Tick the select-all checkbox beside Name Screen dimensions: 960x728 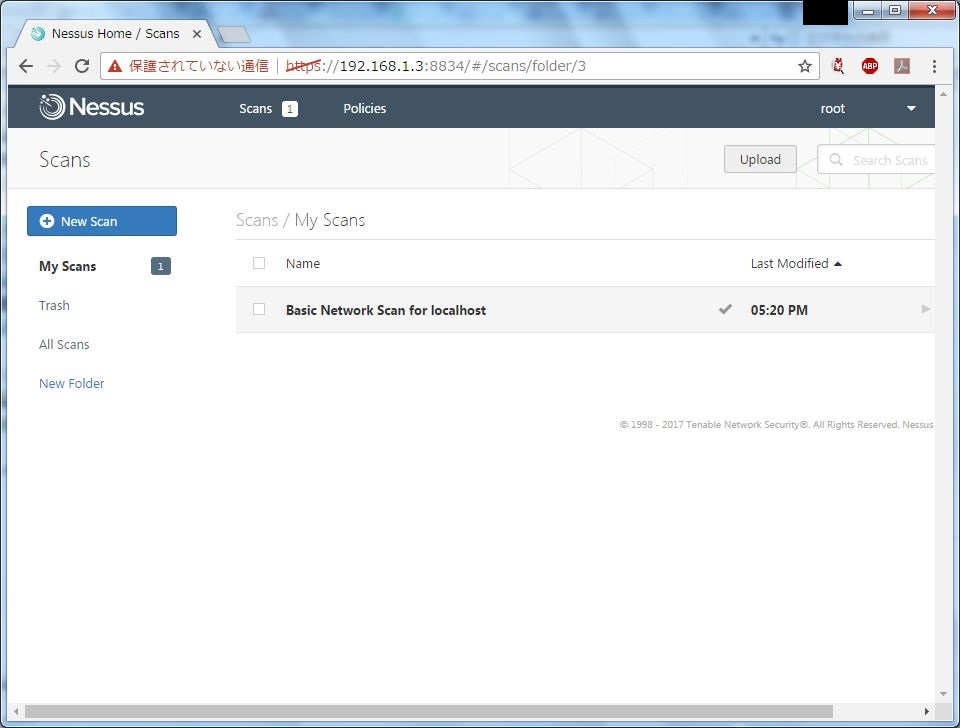(259, 263)
